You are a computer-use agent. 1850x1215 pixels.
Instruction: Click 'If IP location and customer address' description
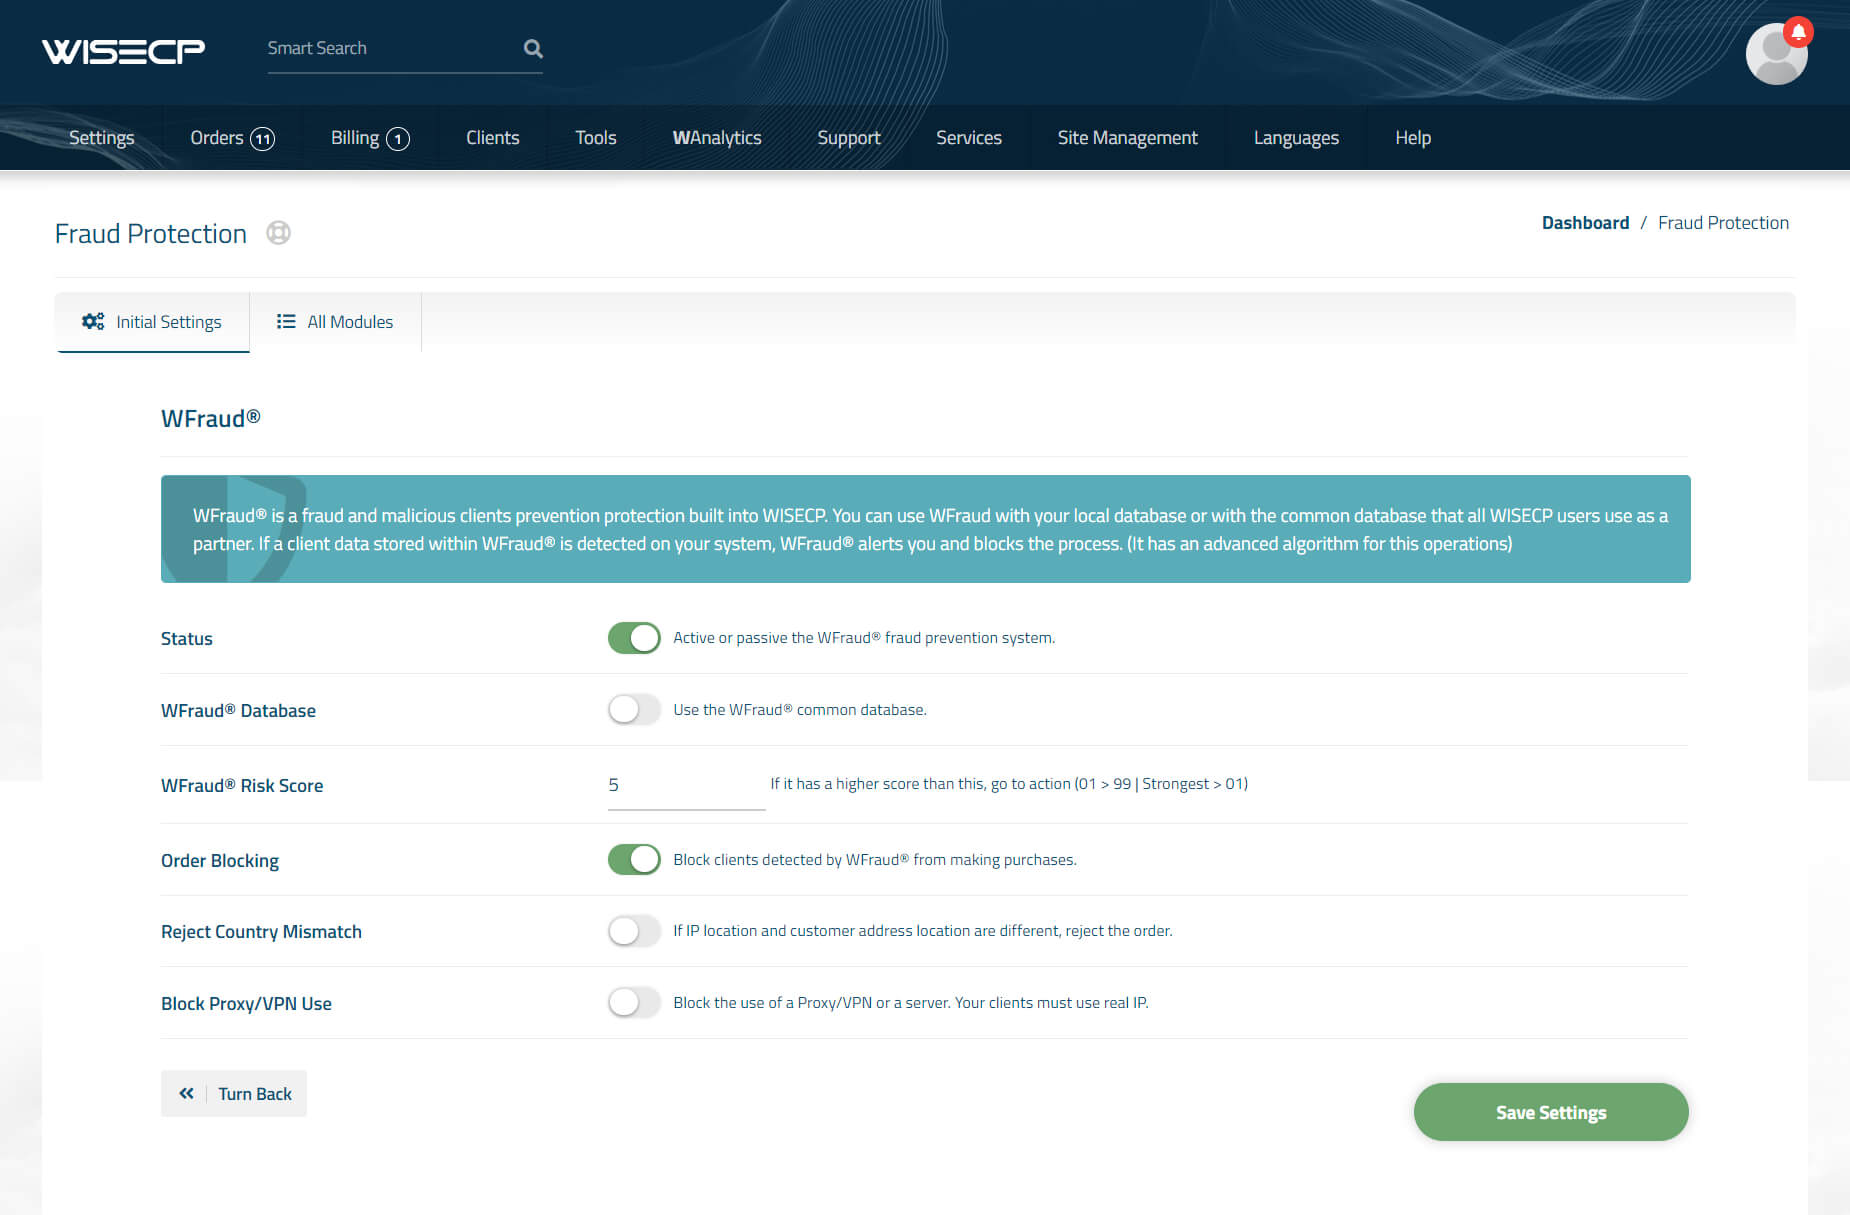[922, 931]
